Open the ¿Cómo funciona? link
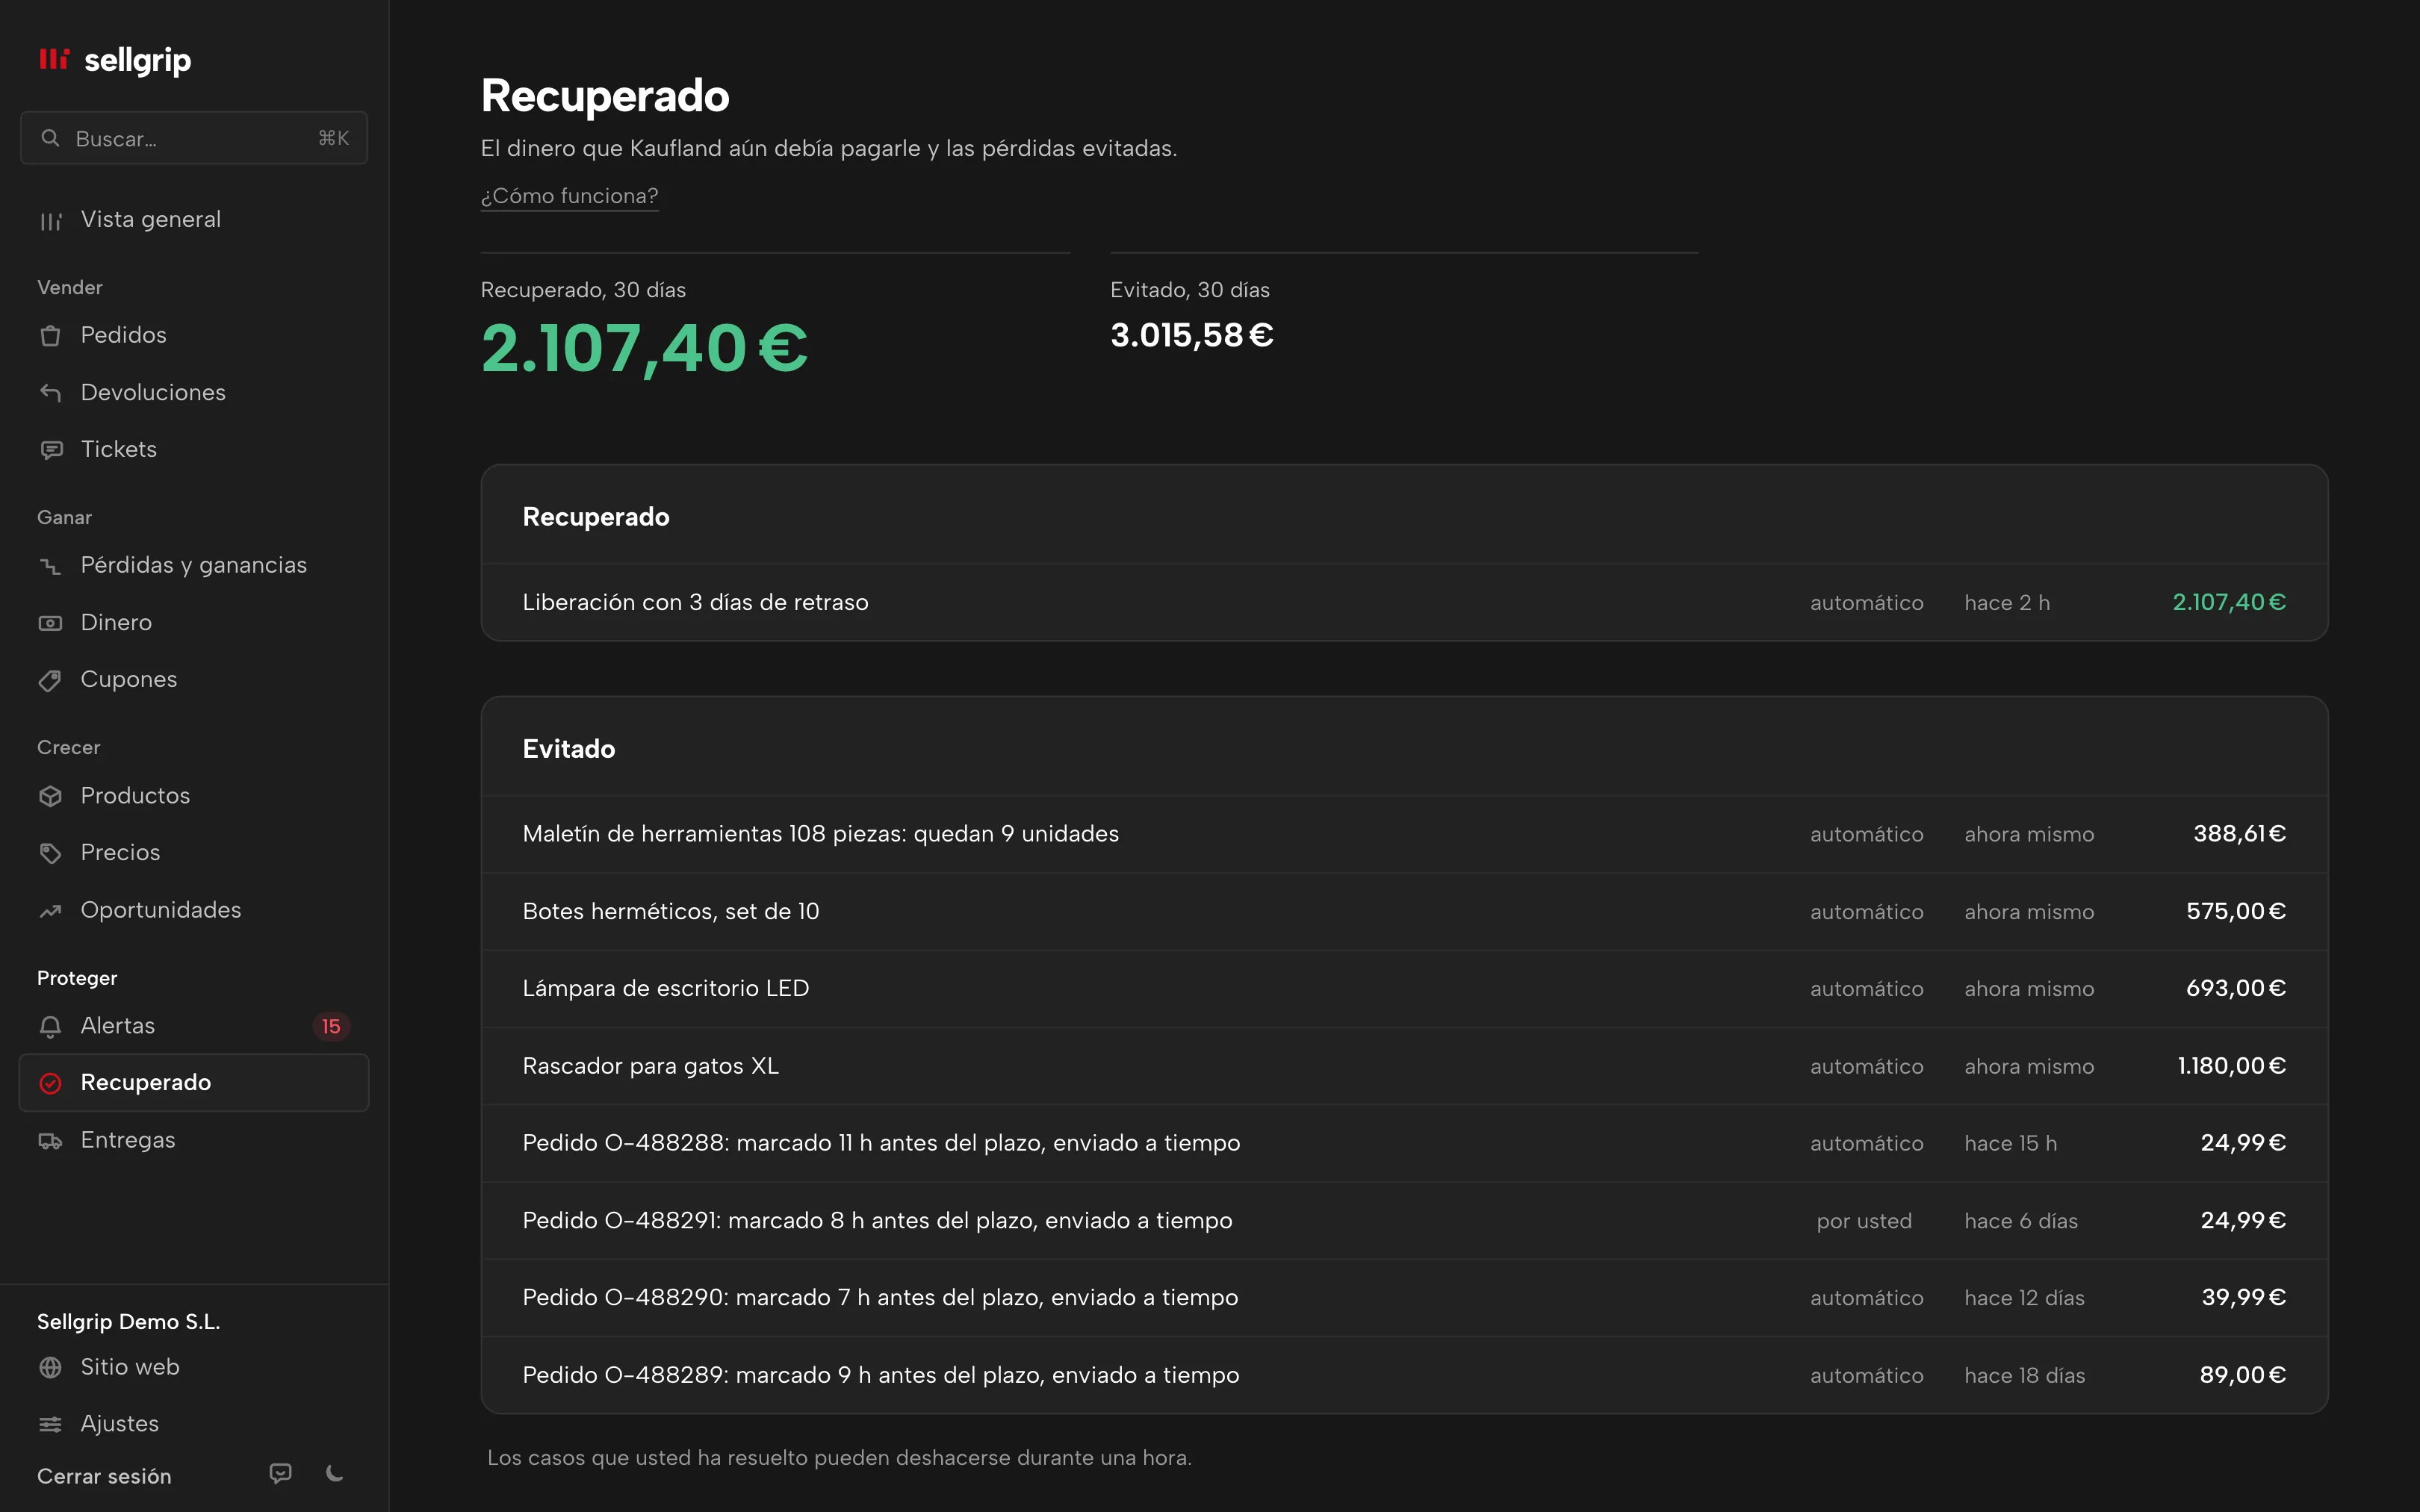This screenshot has width=2420, height=1512. (x=569, y=196)
